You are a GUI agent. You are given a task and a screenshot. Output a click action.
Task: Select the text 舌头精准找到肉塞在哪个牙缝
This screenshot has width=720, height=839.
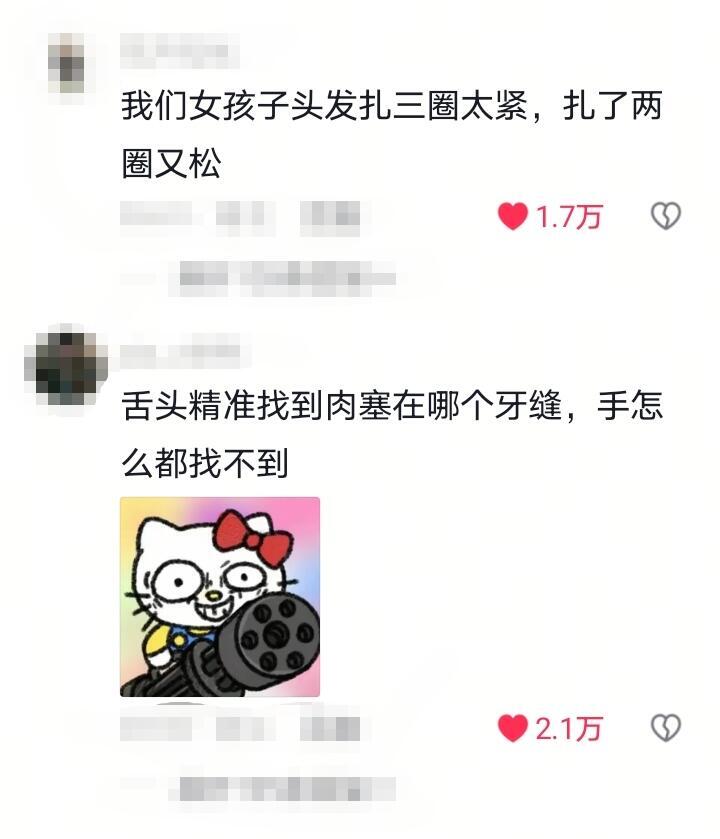coord(342,405)
